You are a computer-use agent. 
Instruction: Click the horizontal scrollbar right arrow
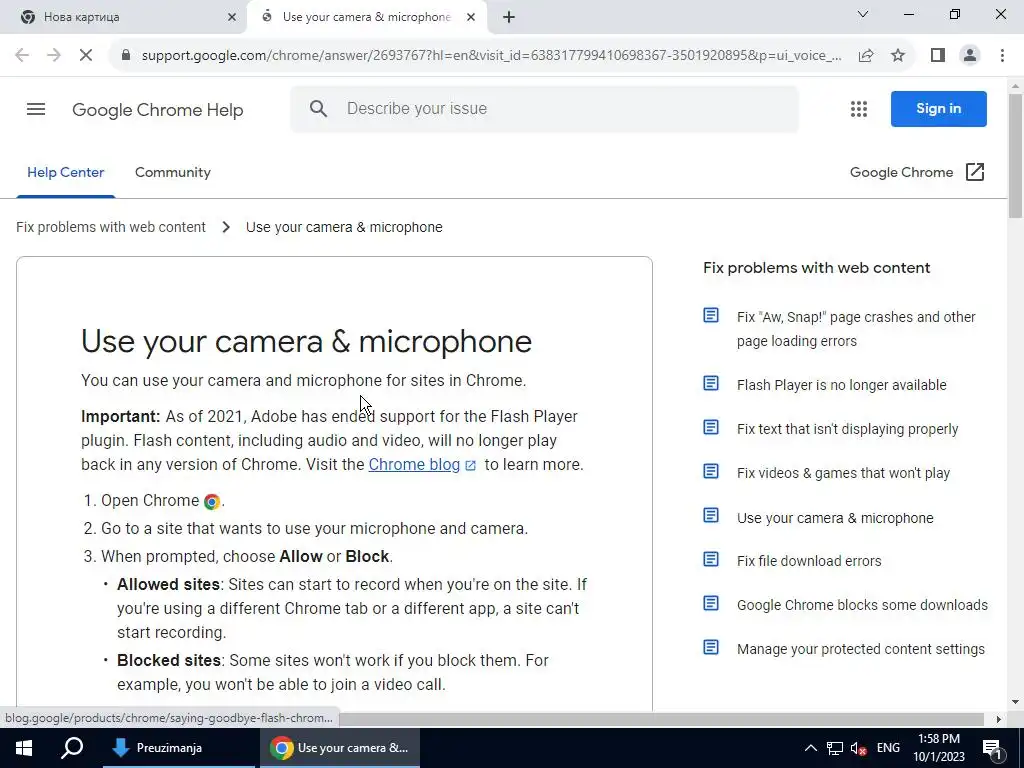pos(999,719)
